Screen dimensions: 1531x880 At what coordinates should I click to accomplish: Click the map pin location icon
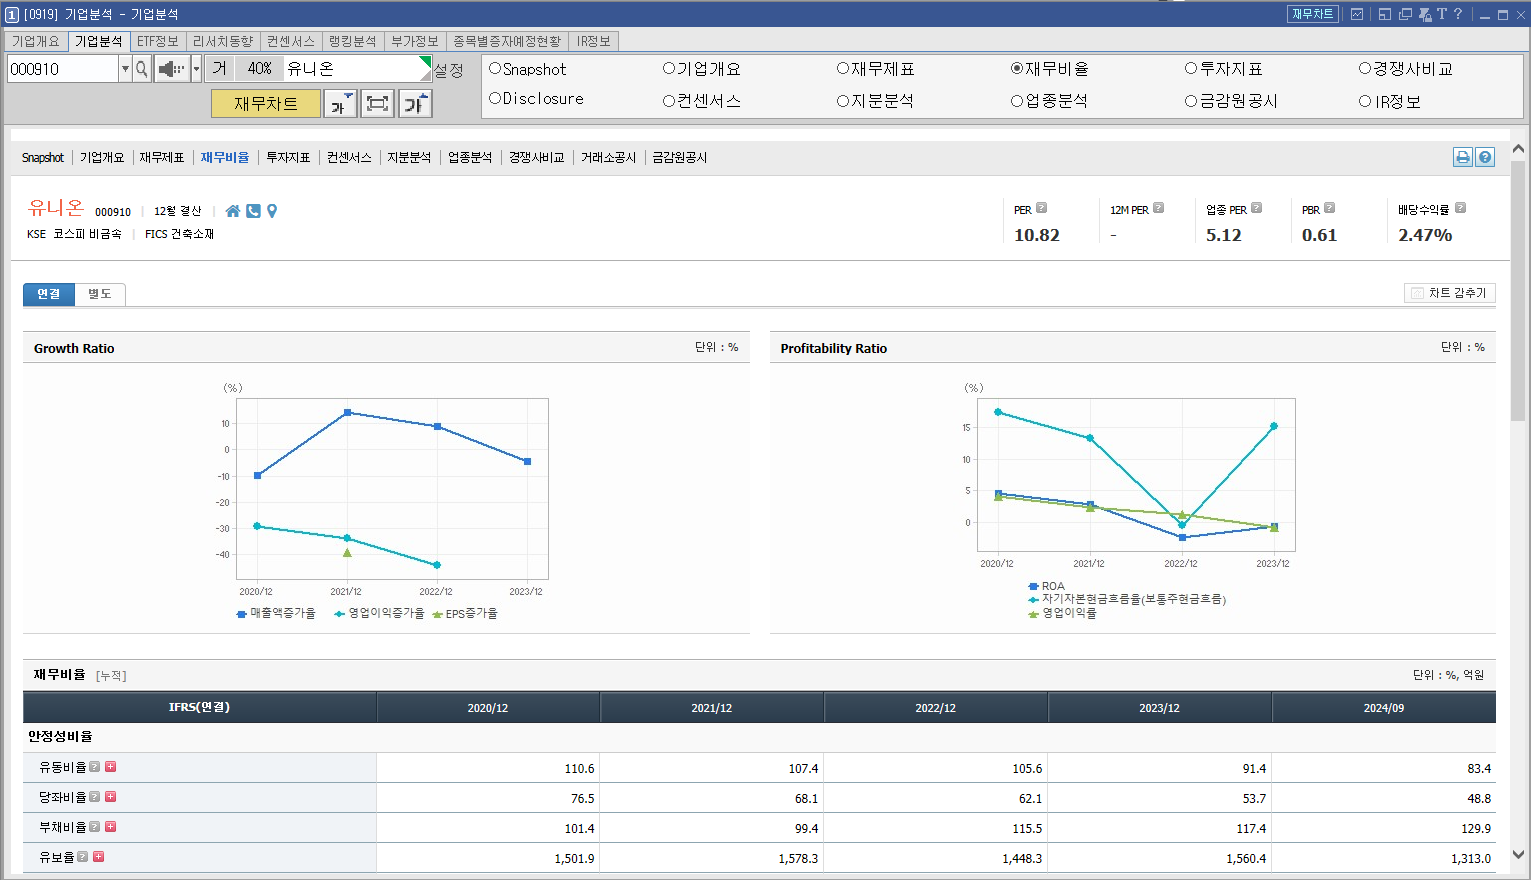pyautogui.click(x=272, y=211)
